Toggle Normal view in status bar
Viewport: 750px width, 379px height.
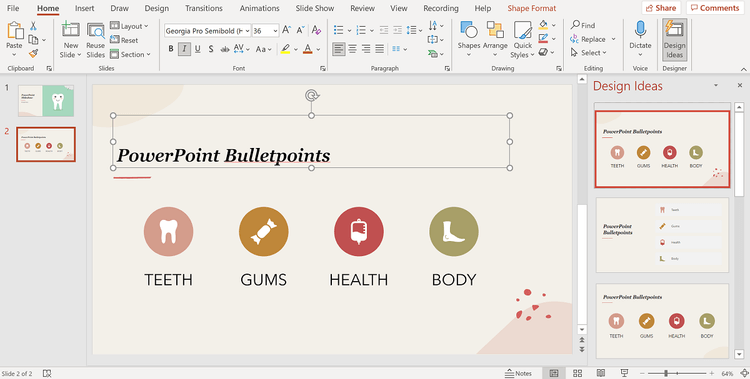coord(554,373)
